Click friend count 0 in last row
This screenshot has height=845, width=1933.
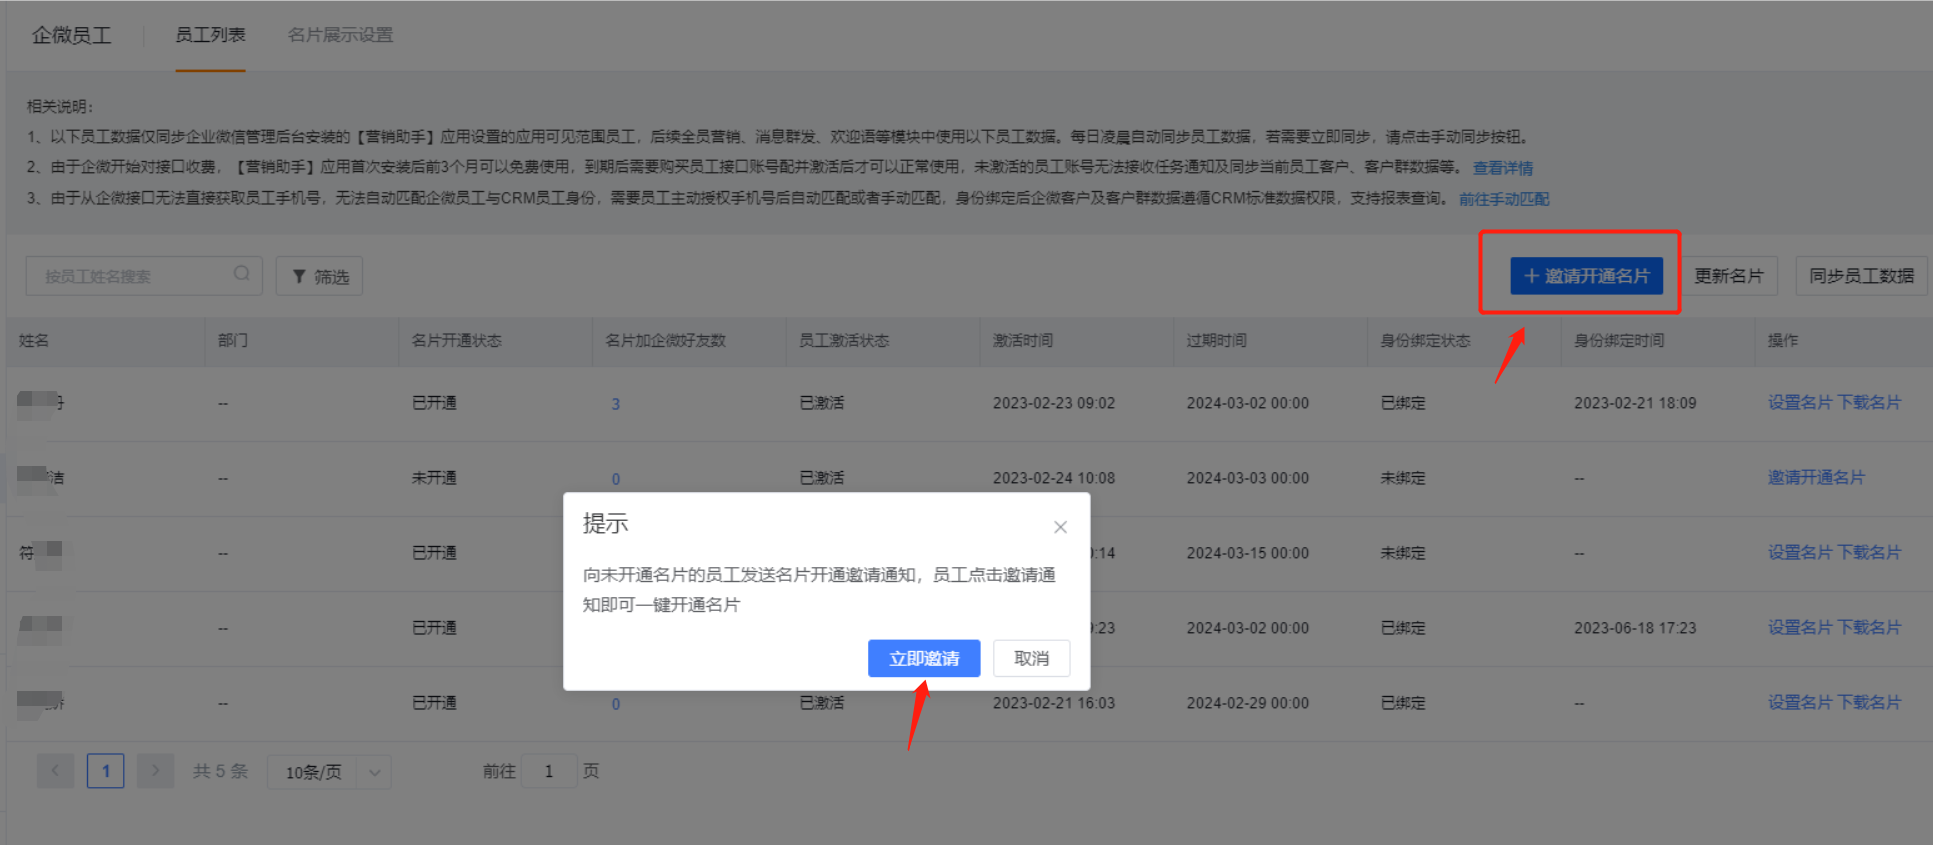pos(615,704)
